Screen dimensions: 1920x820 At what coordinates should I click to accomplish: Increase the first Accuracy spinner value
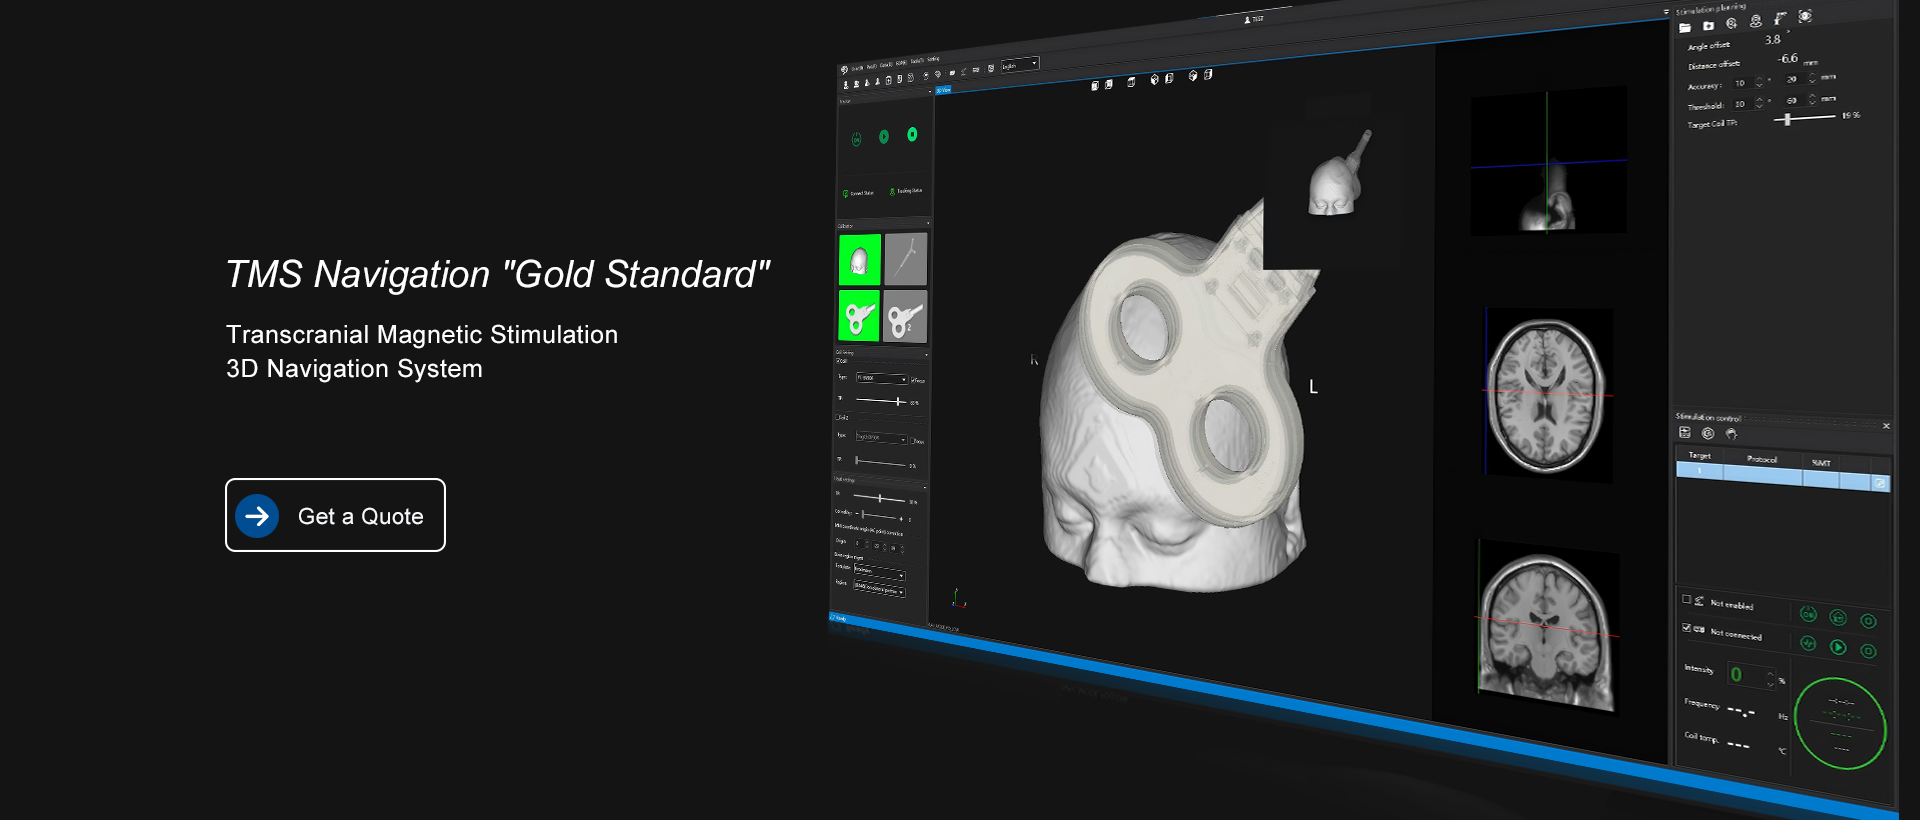click(x=1759, y=79)
